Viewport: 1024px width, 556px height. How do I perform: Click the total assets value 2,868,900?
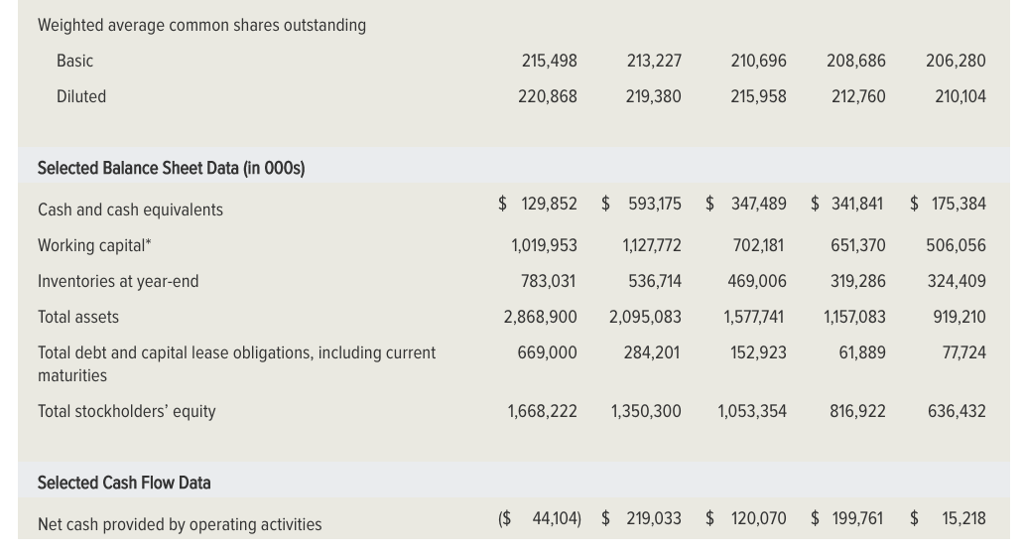pos(540,317)
